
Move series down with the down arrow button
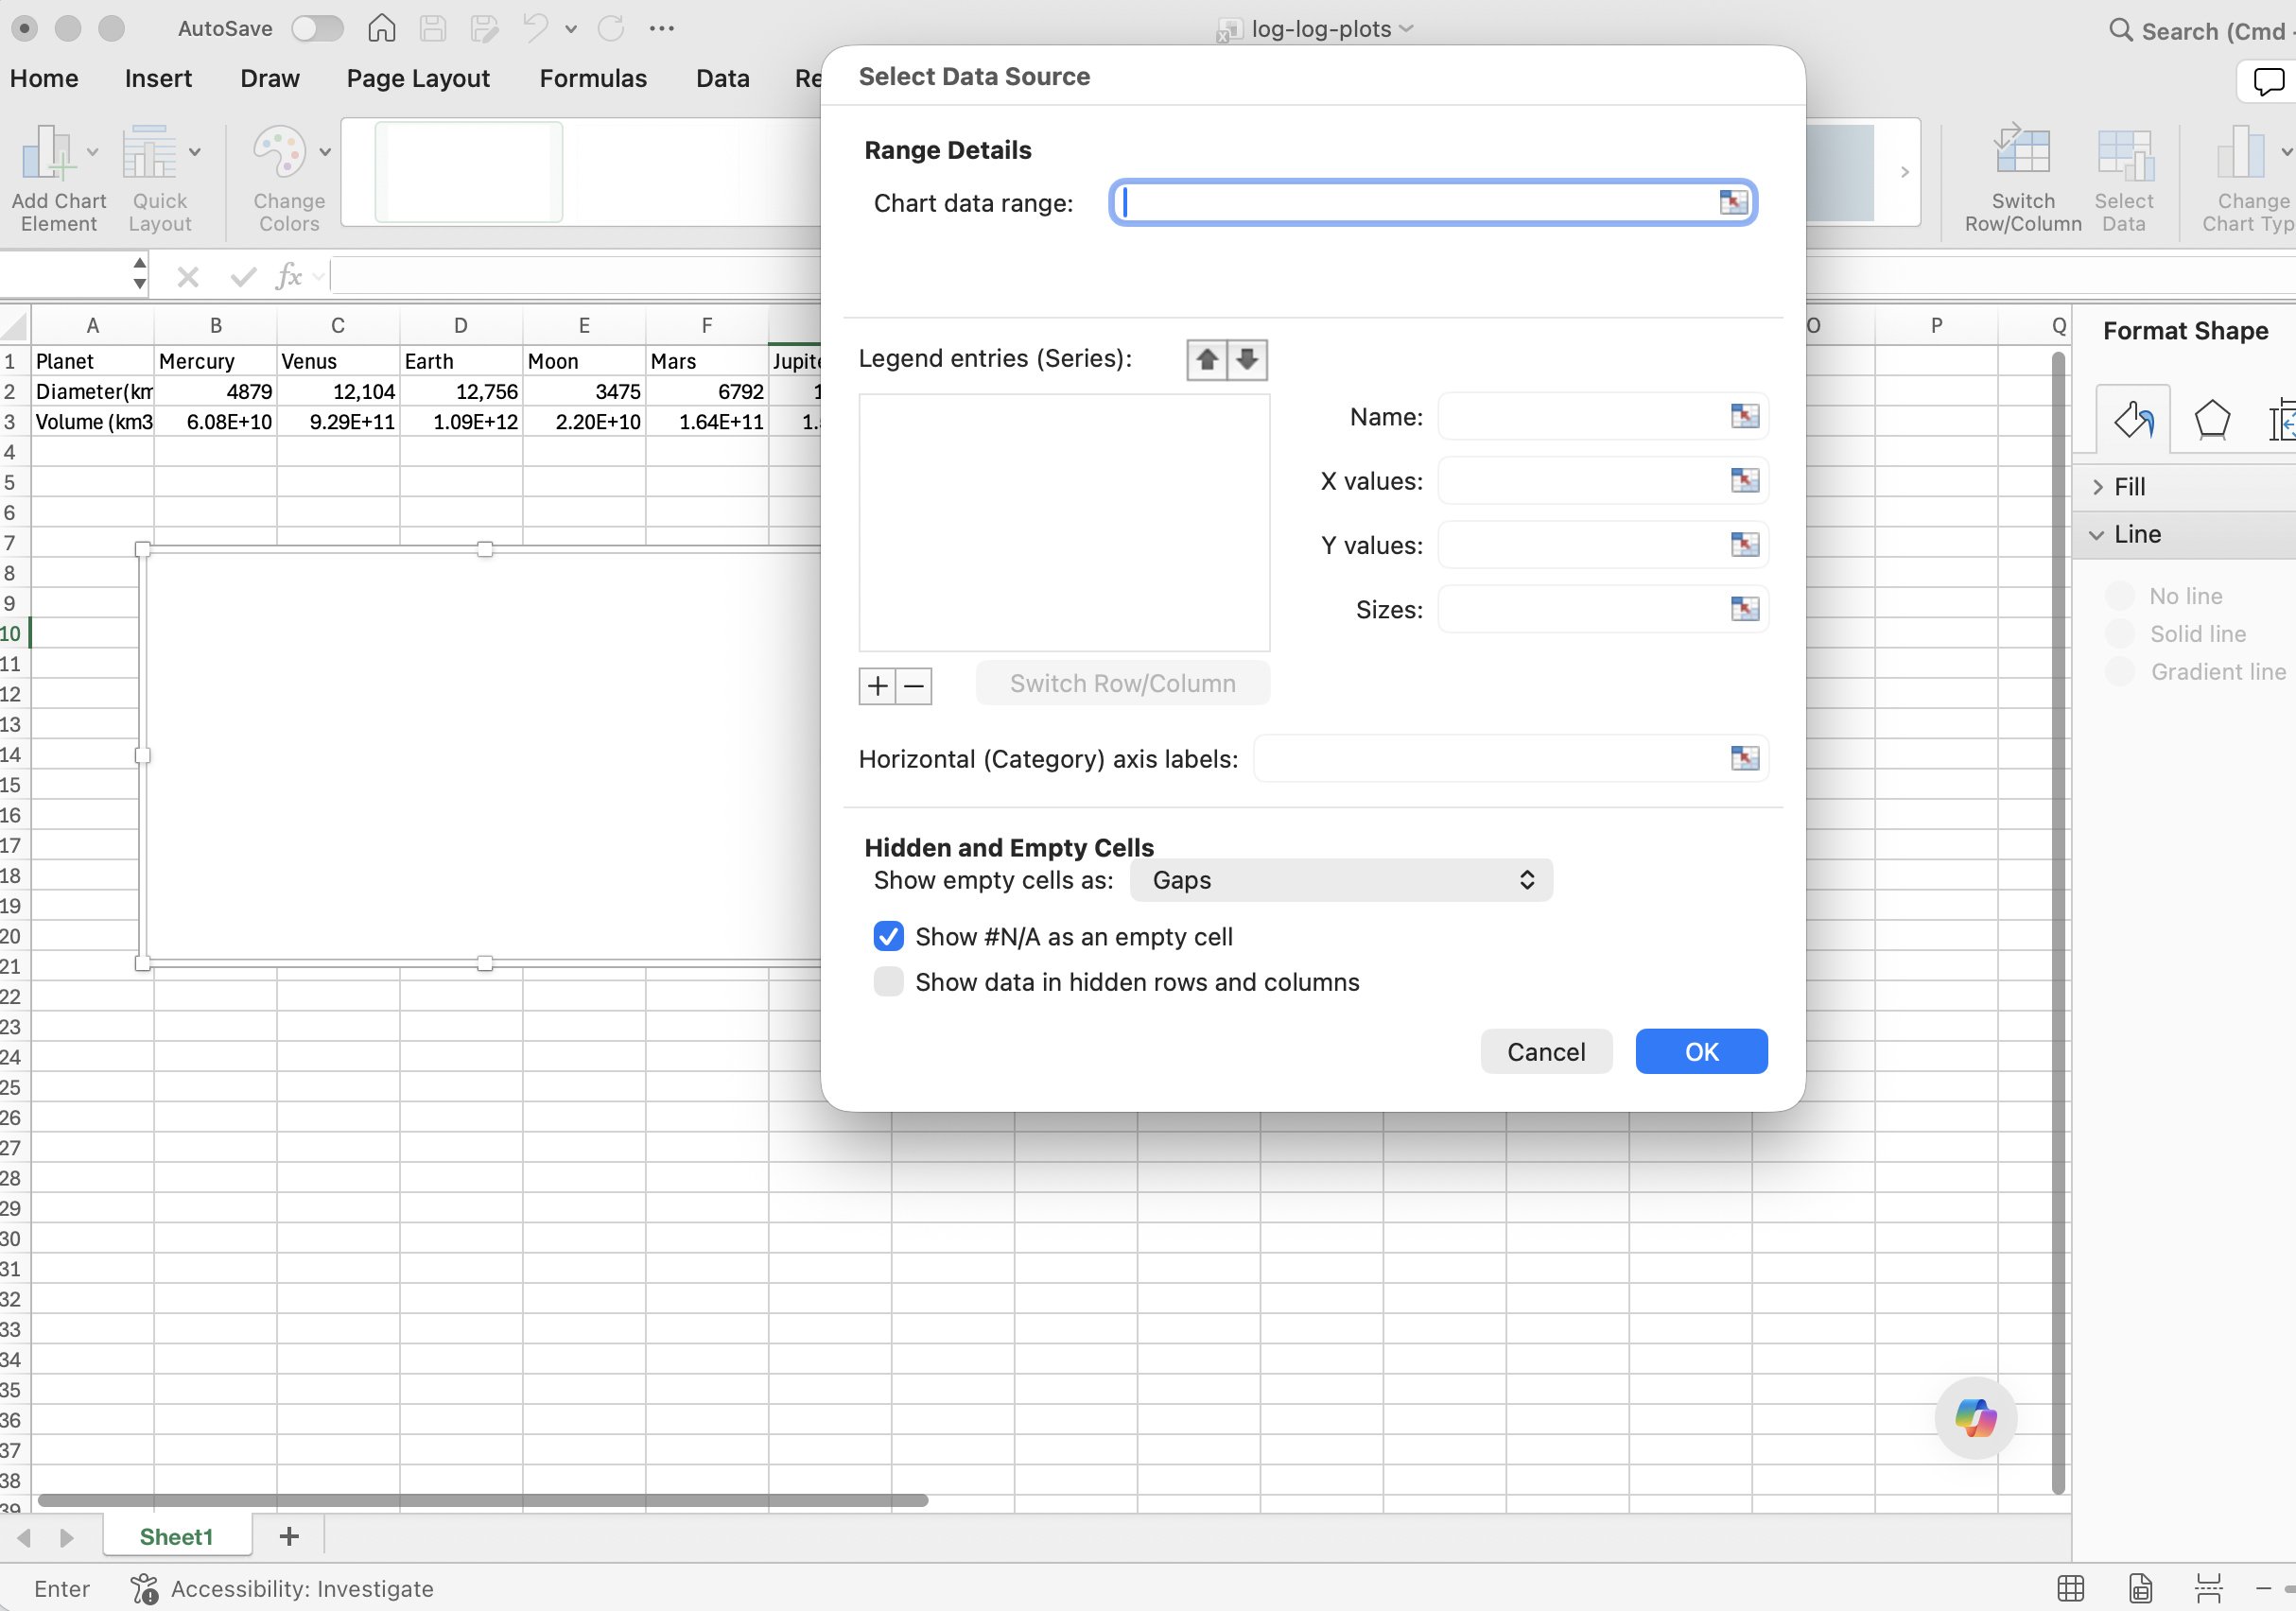point(1247,359)
